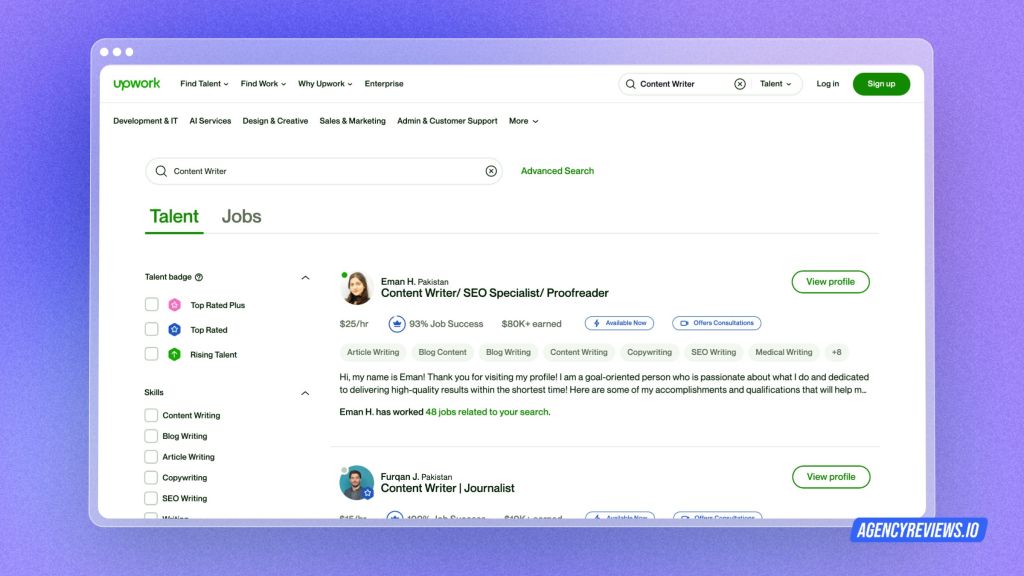The image size is (1024, 576).
Task: Click the Talent badge help question icon
Action: coord(199,277)
